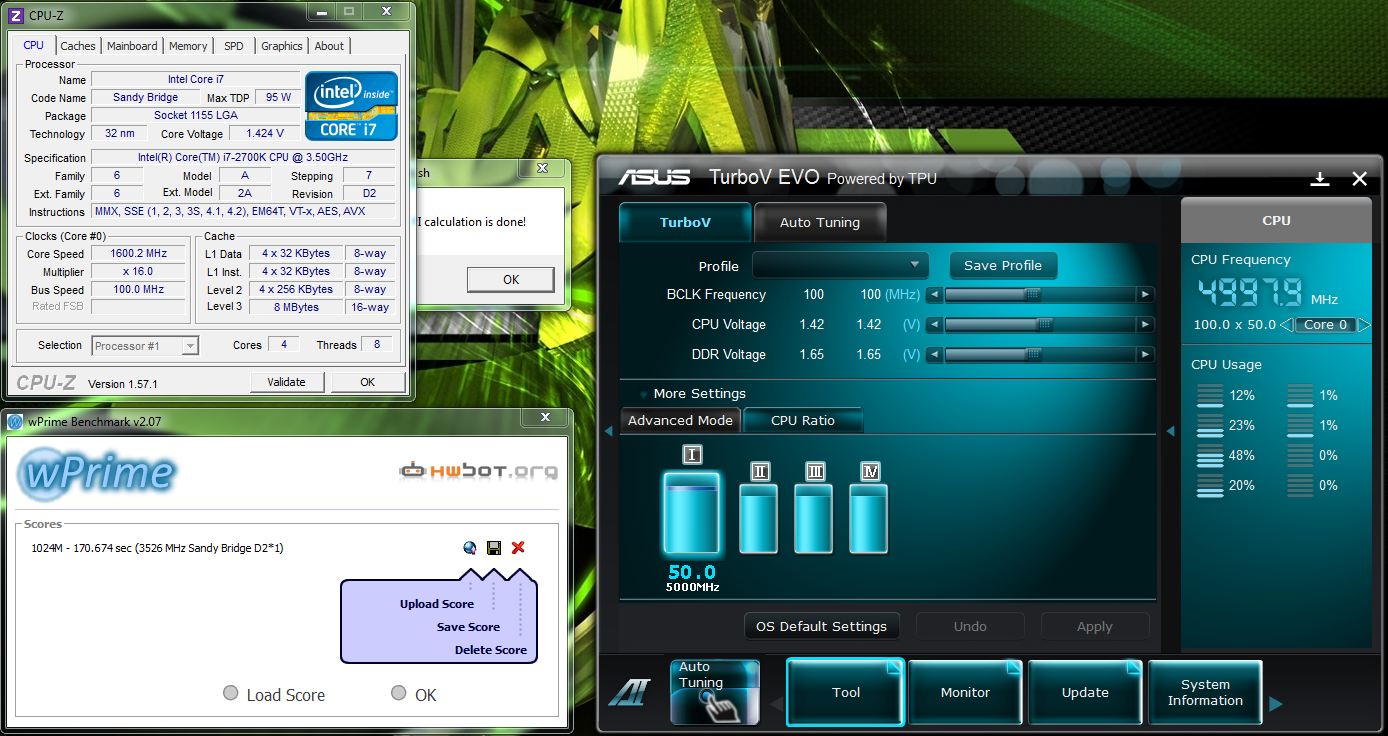This screenshot has width=1388, height=736.
Task: Click the Monitor button in AI Suite
Action: (x=965, y=692)
